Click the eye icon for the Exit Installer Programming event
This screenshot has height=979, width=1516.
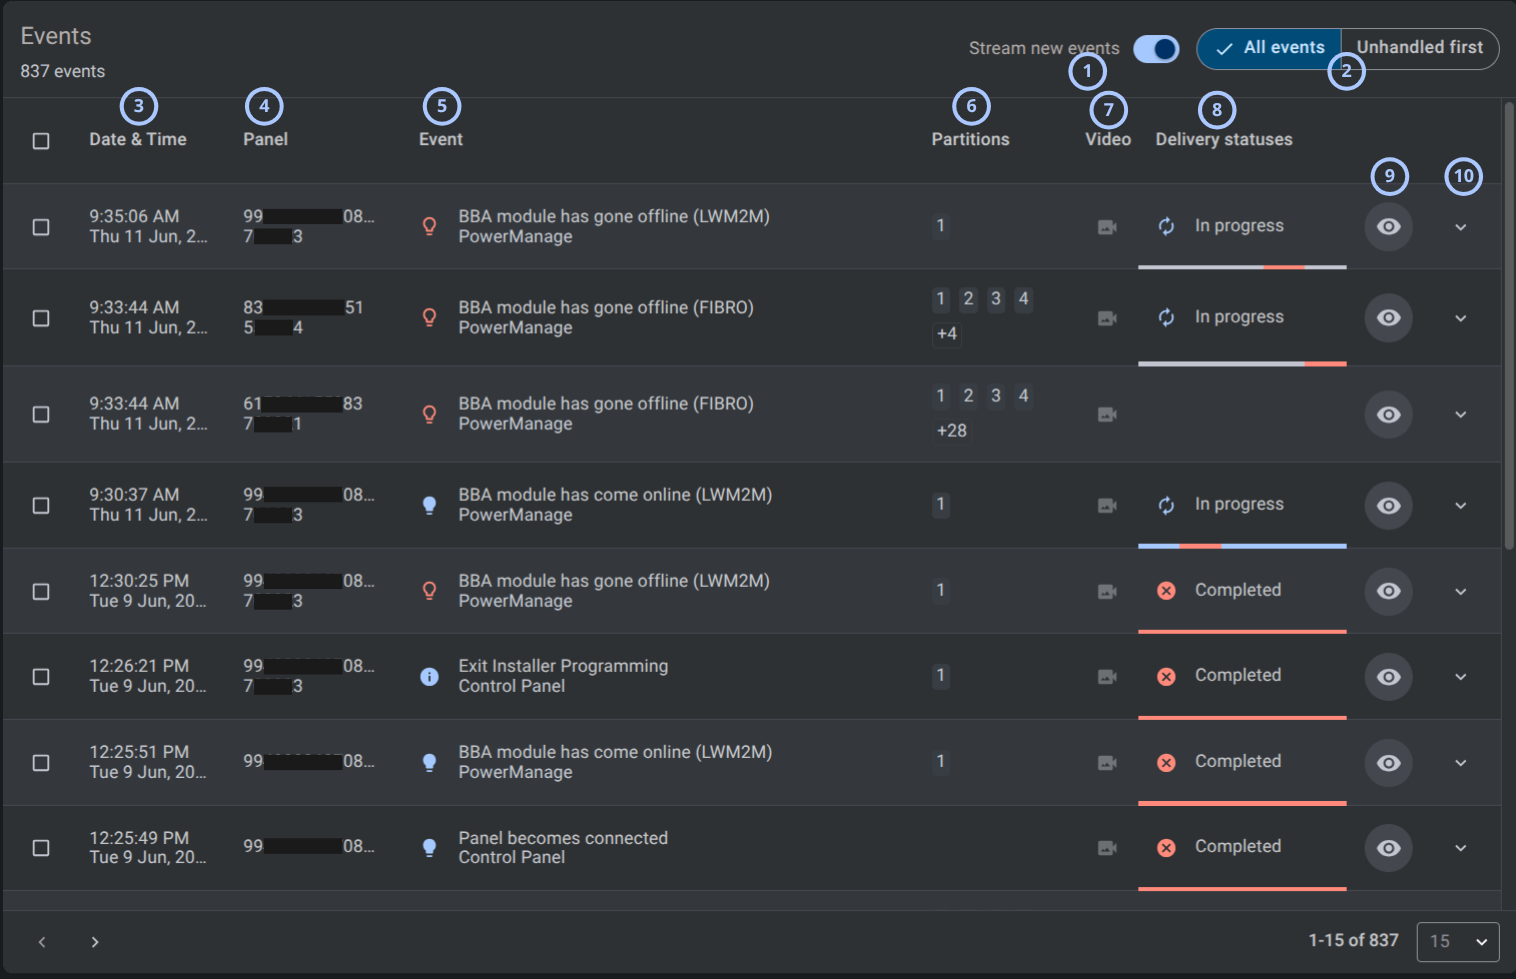point(1389,677)
